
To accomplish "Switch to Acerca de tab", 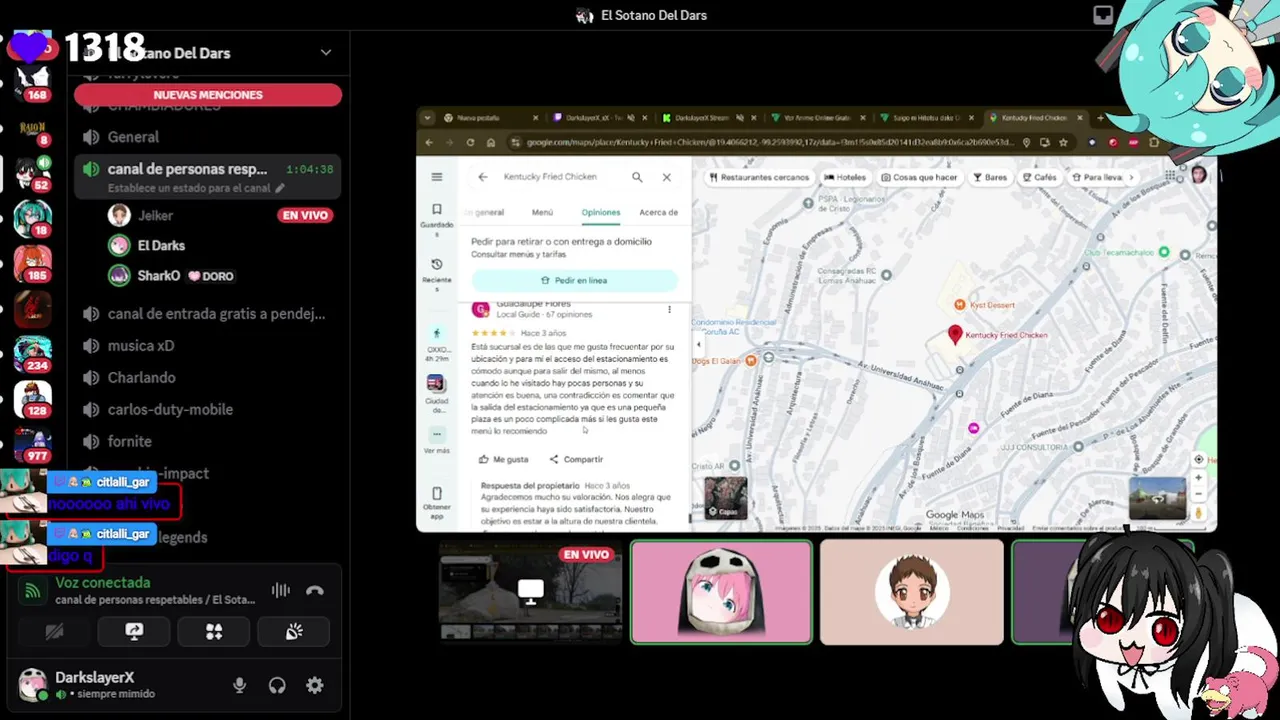I will (x=659, y=212).
